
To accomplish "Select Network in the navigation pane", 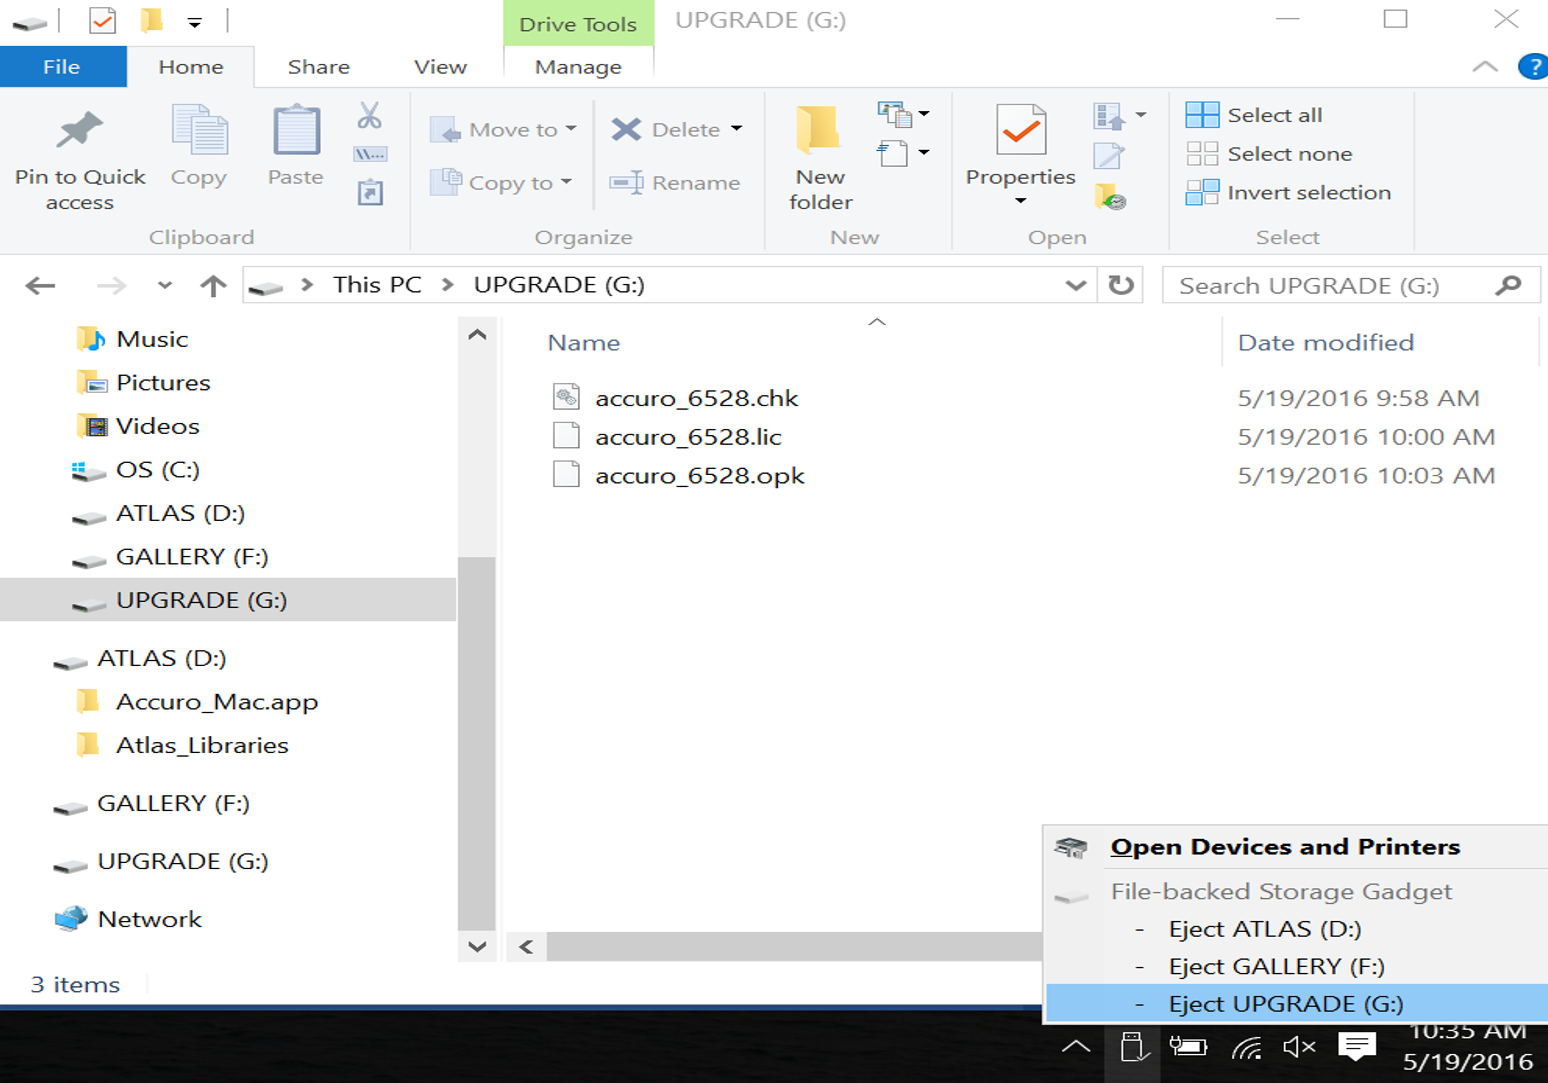I will coord(149,919).
